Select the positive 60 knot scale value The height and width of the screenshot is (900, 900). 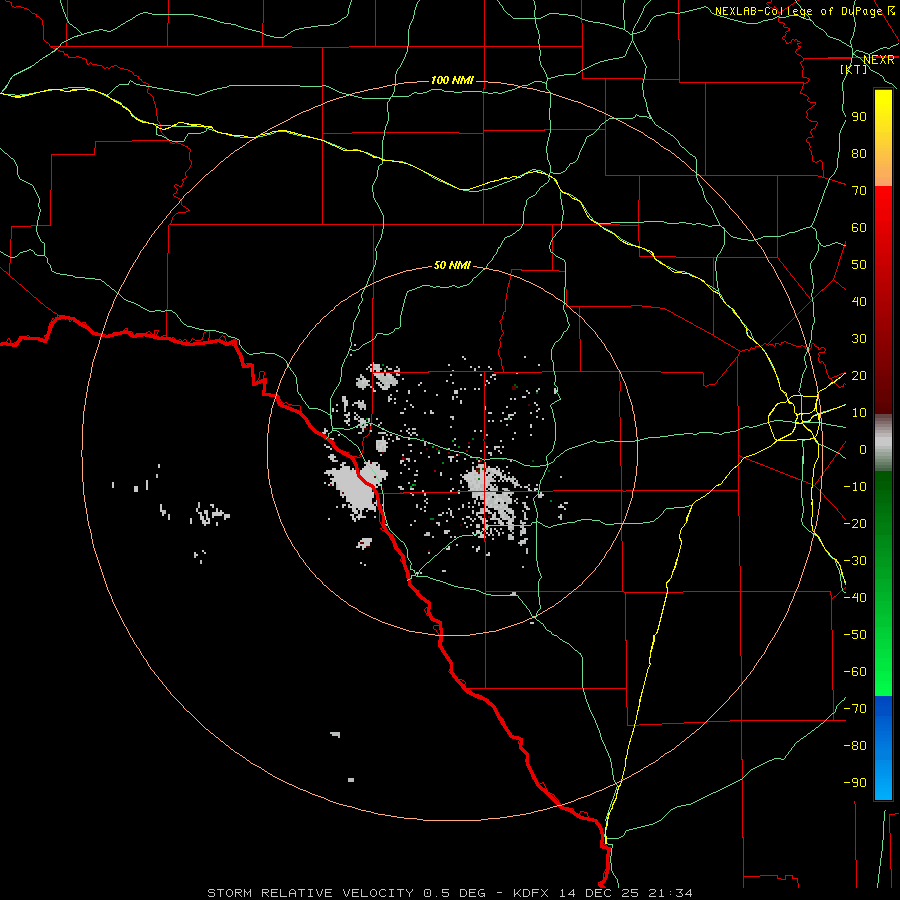pos(859,228)
